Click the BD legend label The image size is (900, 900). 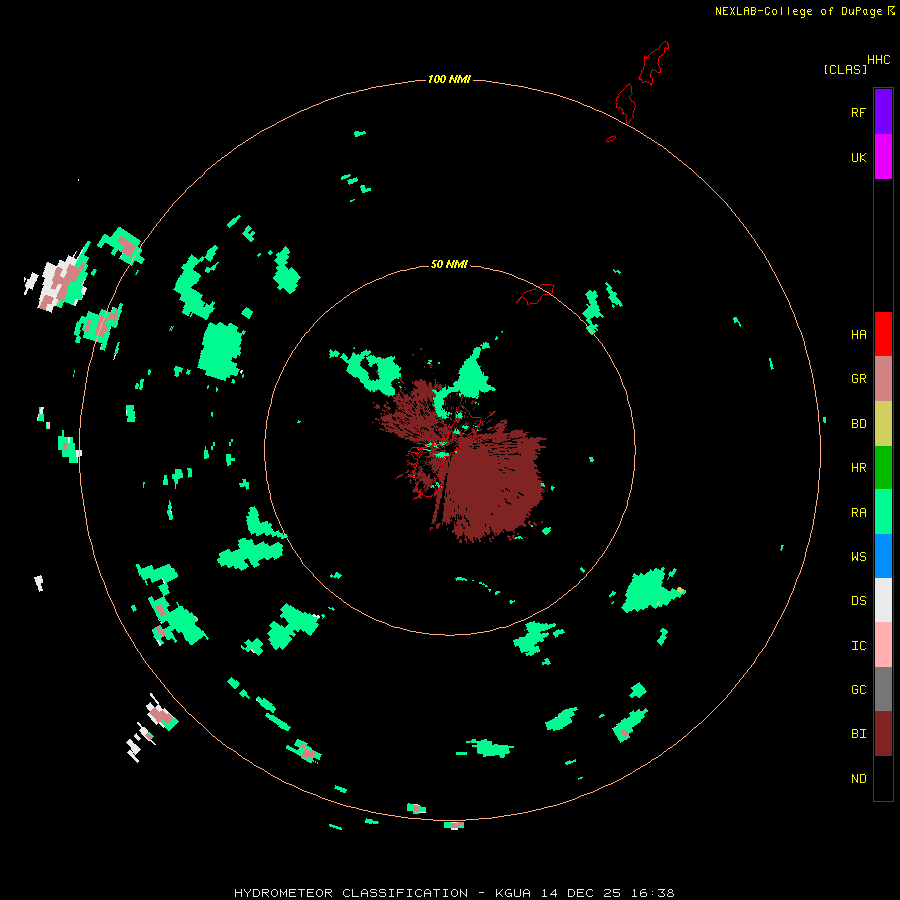(858, 424)
